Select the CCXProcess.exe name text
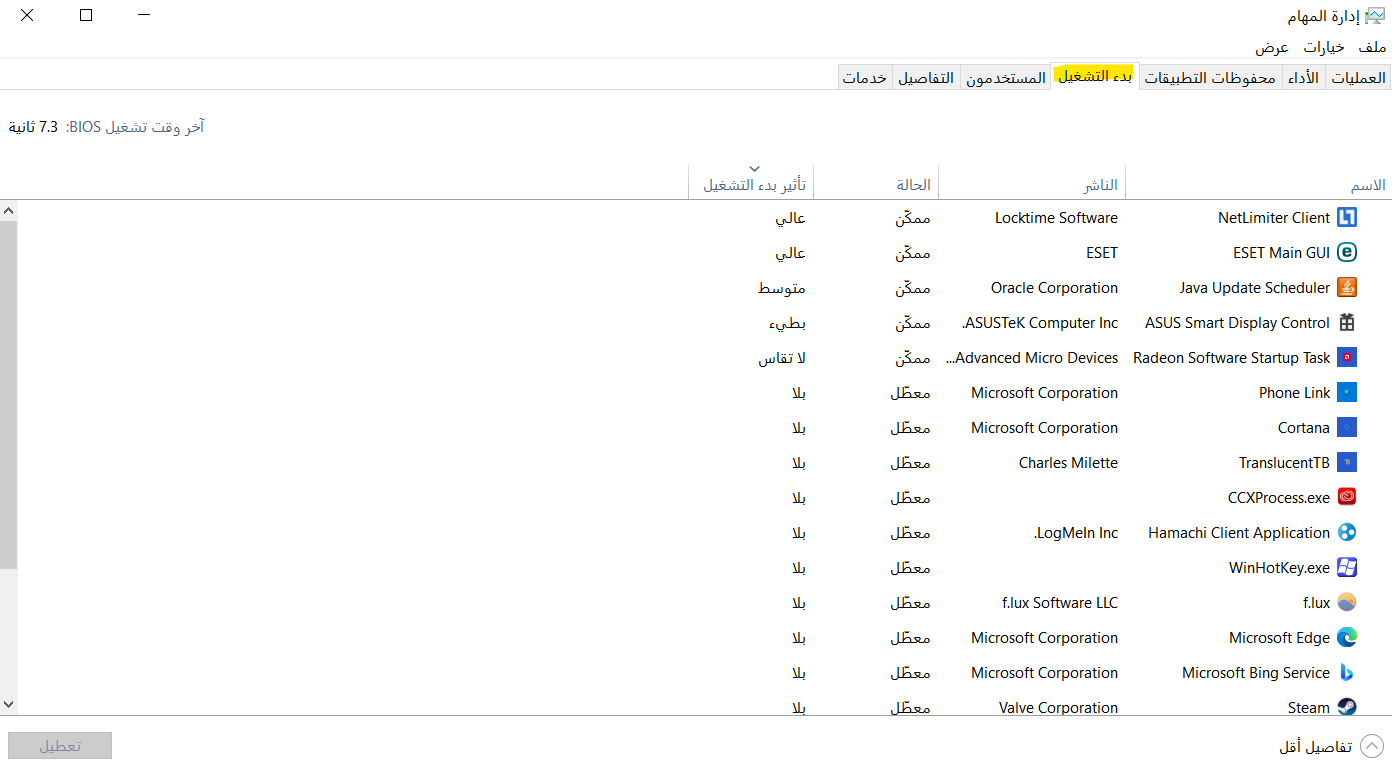The height and width of the screenshot is (773, 1392). (1279, 498)
